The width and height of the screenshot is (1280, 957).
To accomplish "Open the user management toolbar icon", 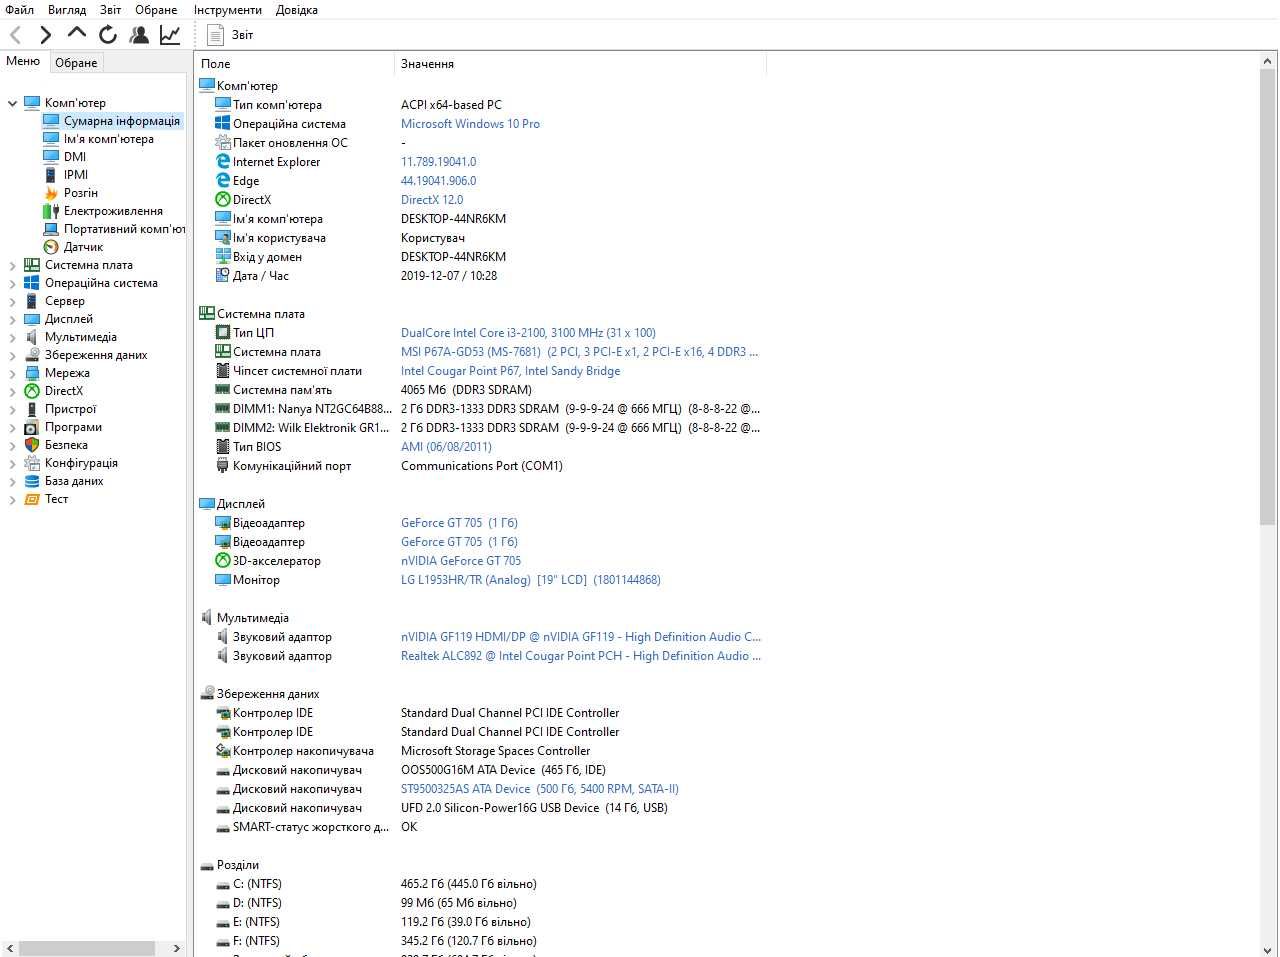I will 139,35.
